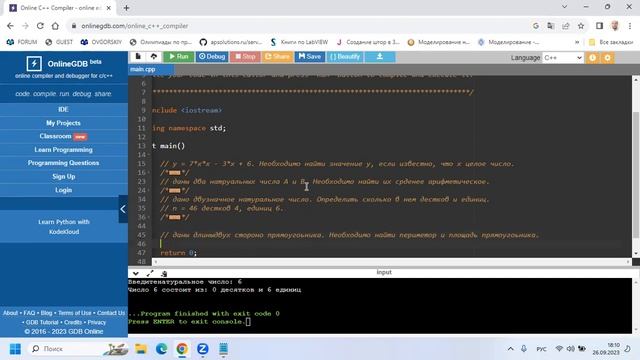
Task: Unfold the collapsed code at line 36
Action: pyautogui.click(x=174, y=217)
